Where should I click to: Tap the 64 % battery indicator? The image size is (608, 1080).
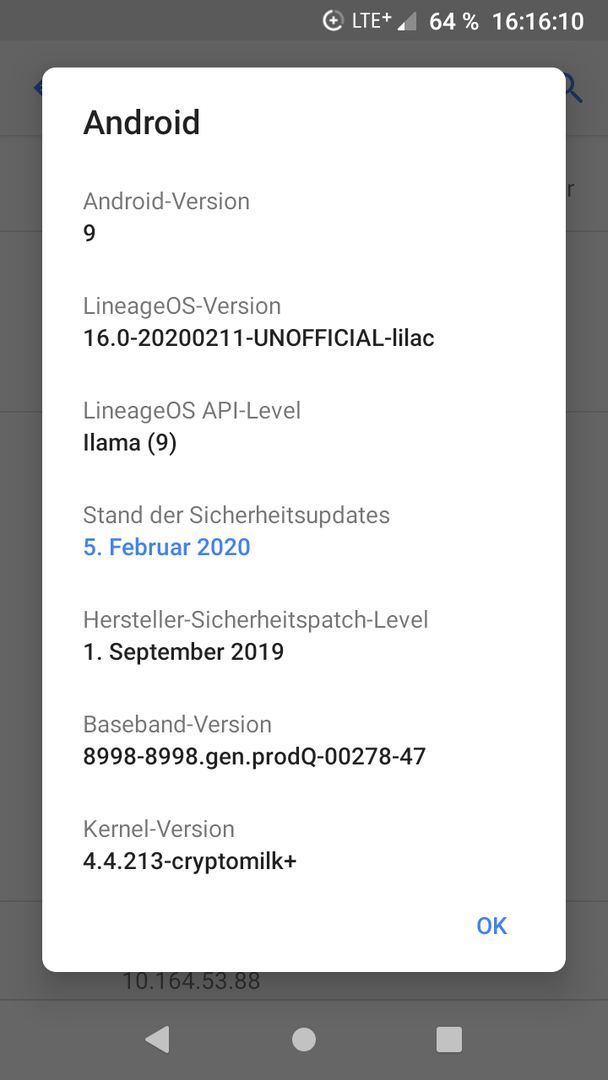click(x=454, y=21)
